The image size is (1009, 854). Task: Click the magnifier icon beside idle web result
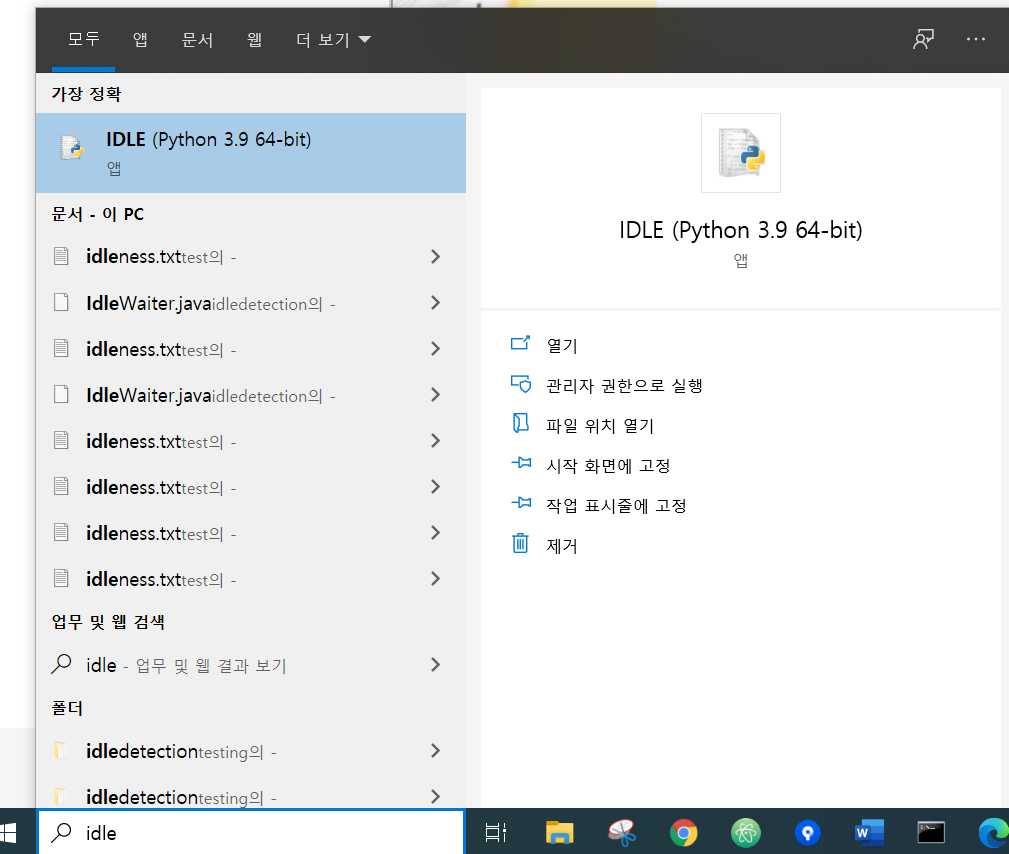pyautogui.click(x=61, y=664)
